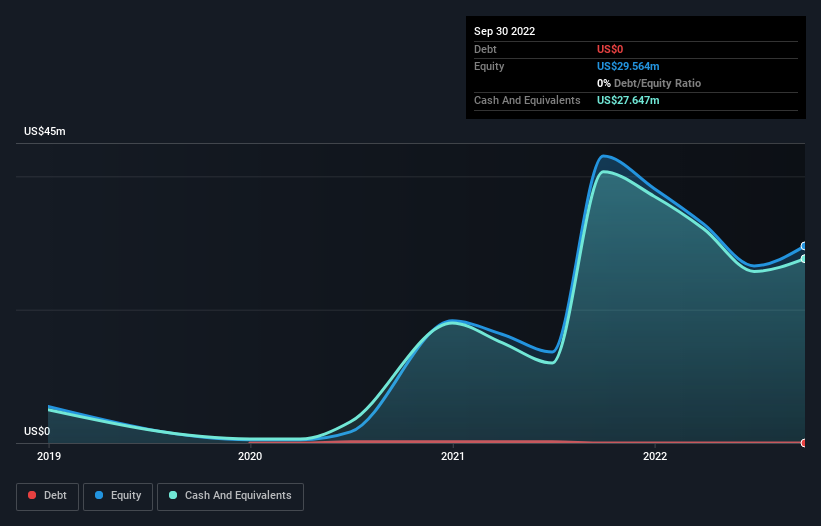The image size is (821, 526).
Task: Click the red Debt legend dot
Action: point(32,495)
